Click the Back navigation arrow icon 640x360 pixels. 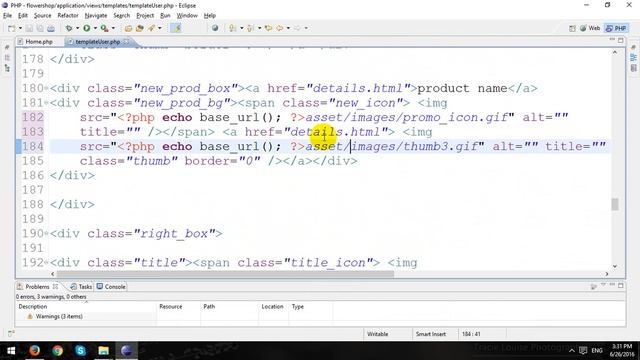(x=280, y=28)
